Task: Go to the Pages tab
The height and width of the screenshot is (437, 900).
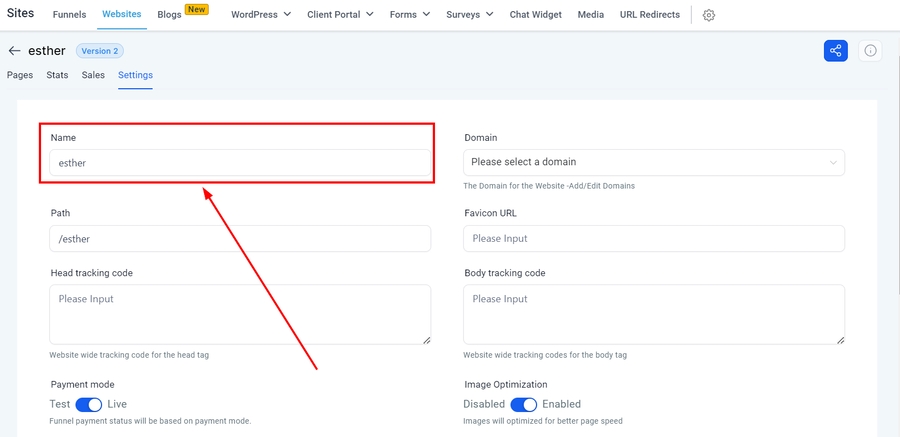Action: coord(20,75)
